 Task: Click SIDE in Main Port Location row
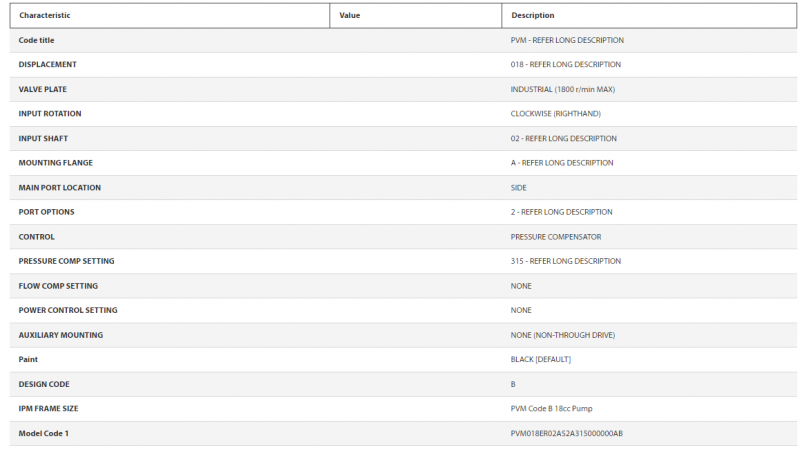coord(519,188)
